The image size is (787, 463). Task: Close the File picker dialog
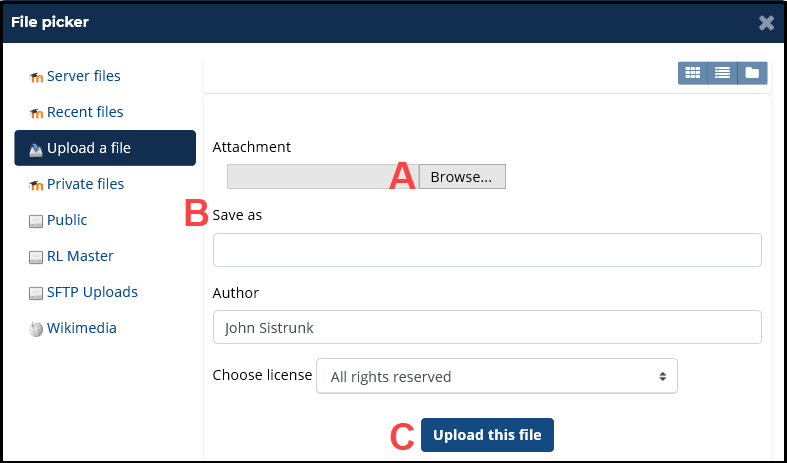(766, 22)
